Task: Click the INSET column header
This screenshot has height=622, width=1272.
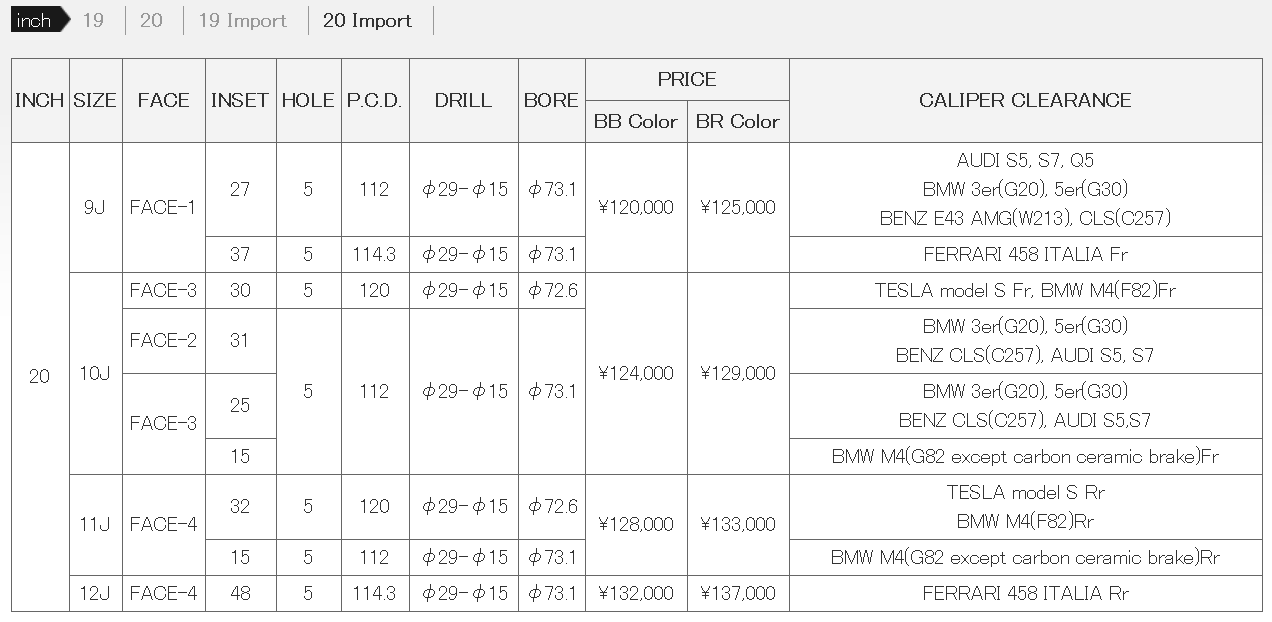Action: coord(240,100)
